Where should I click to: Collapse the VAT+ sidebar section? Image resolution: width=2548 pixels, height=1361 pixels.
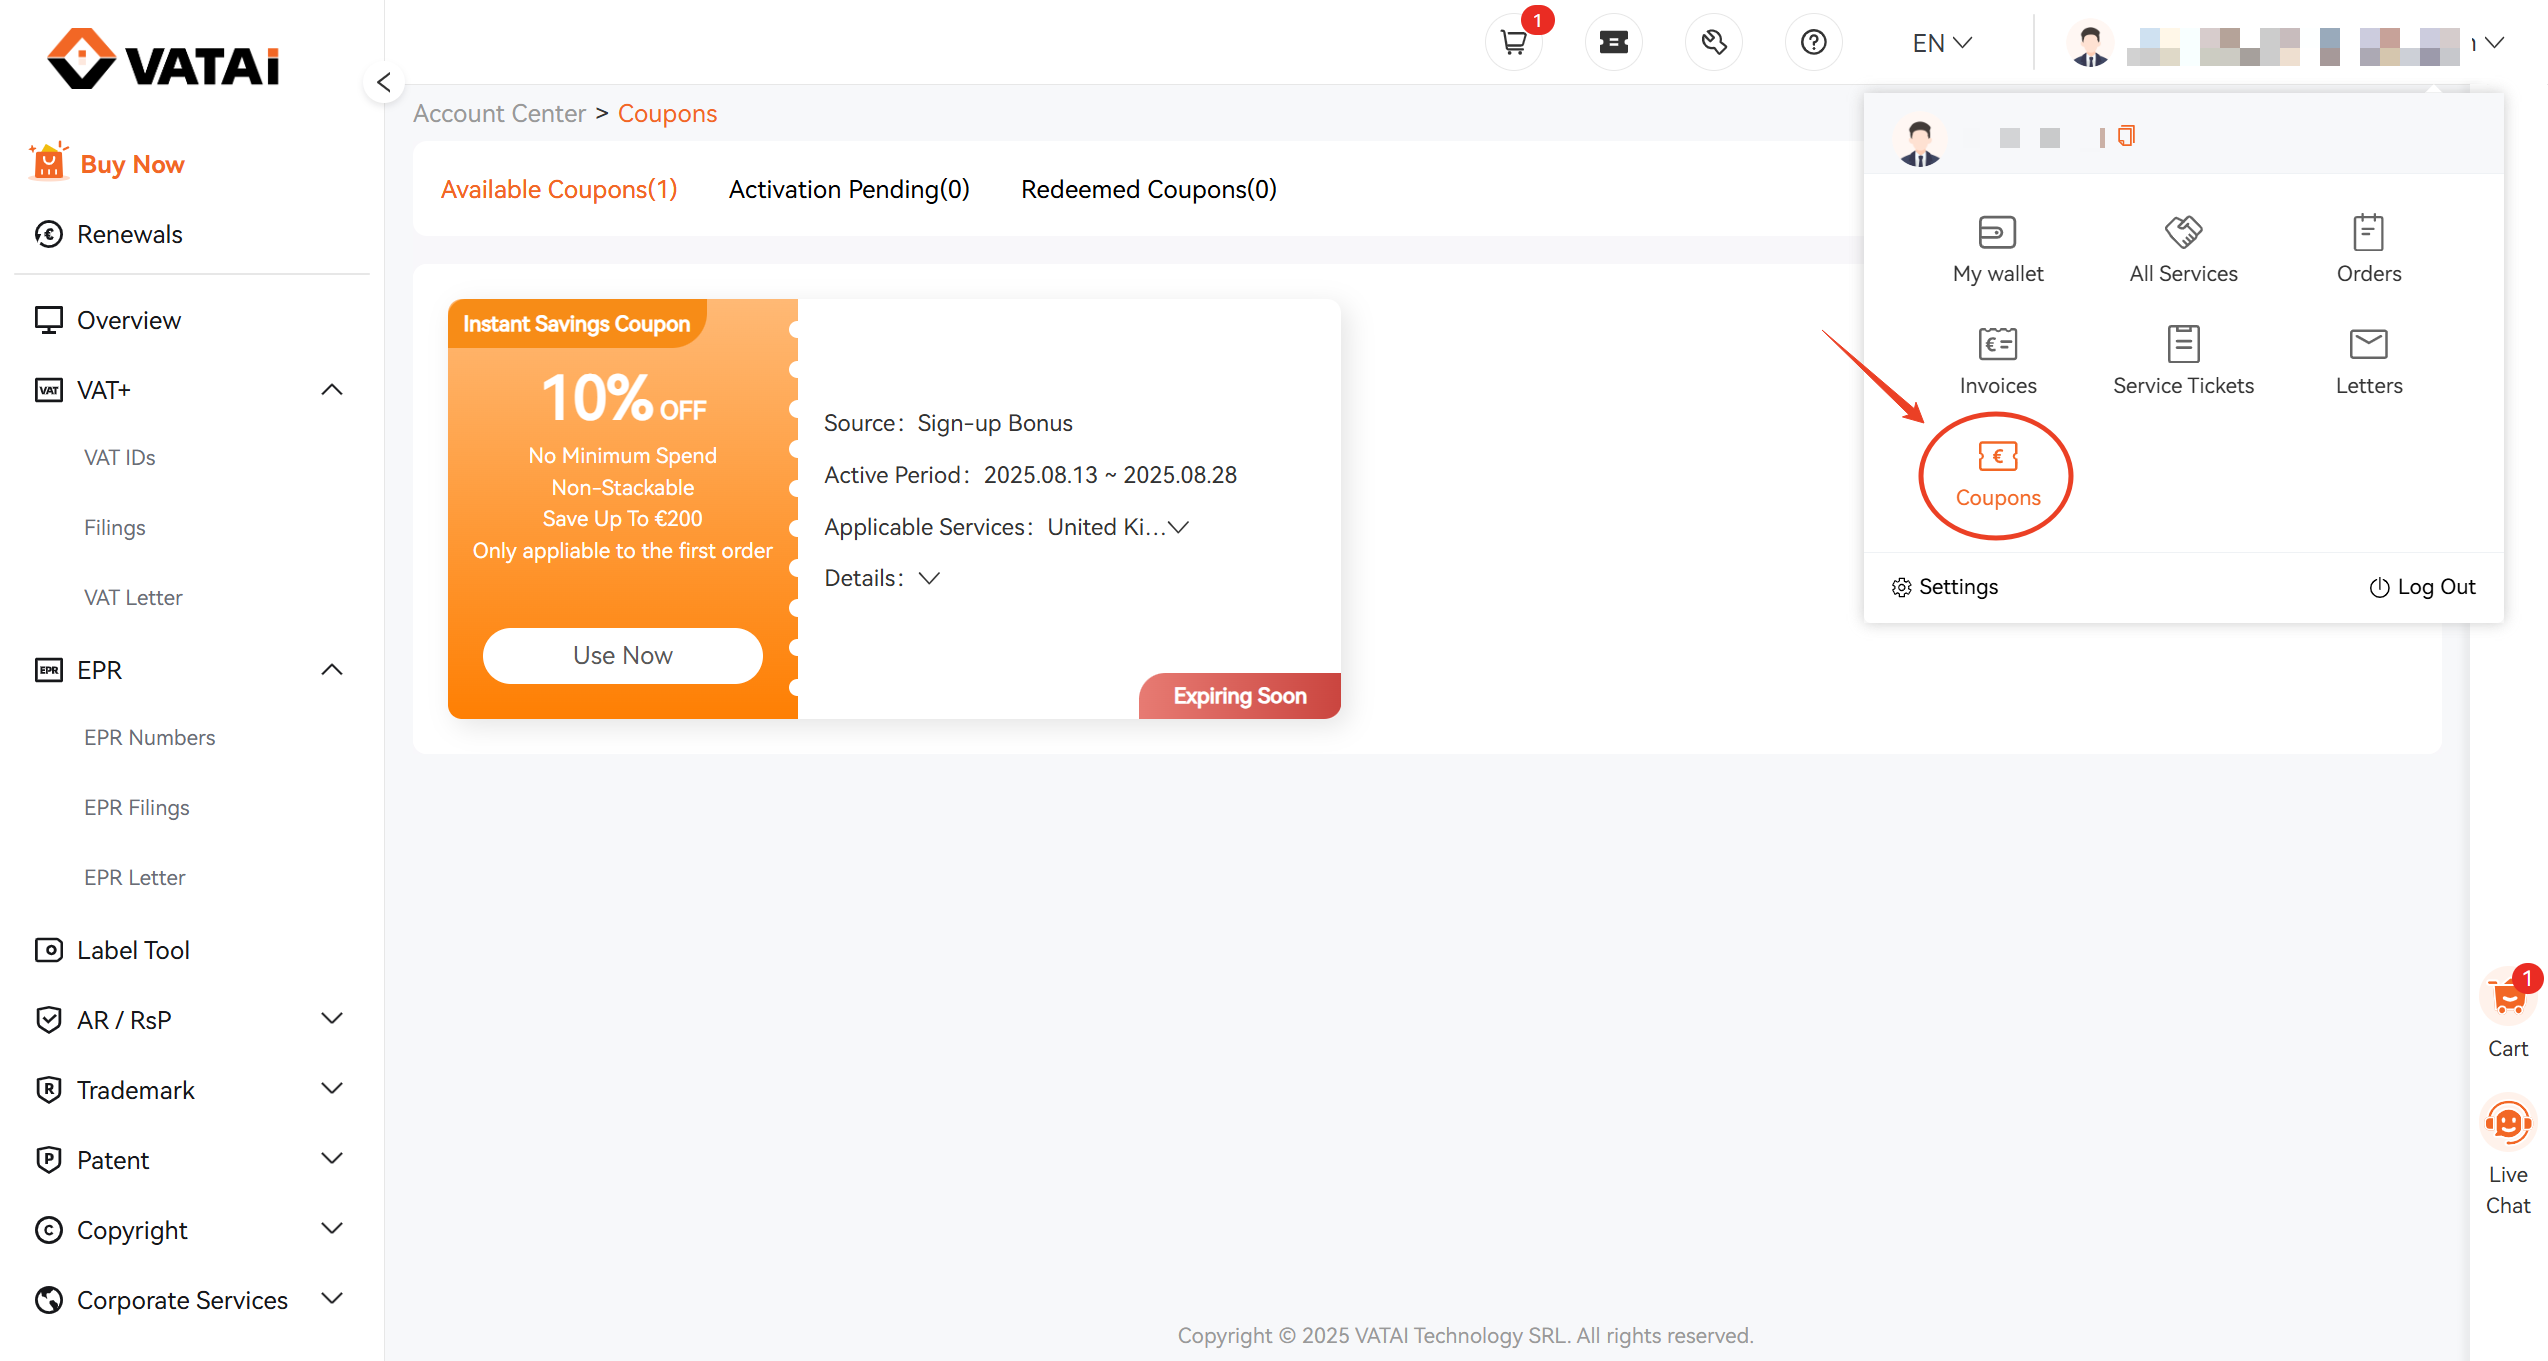(332, 390)
